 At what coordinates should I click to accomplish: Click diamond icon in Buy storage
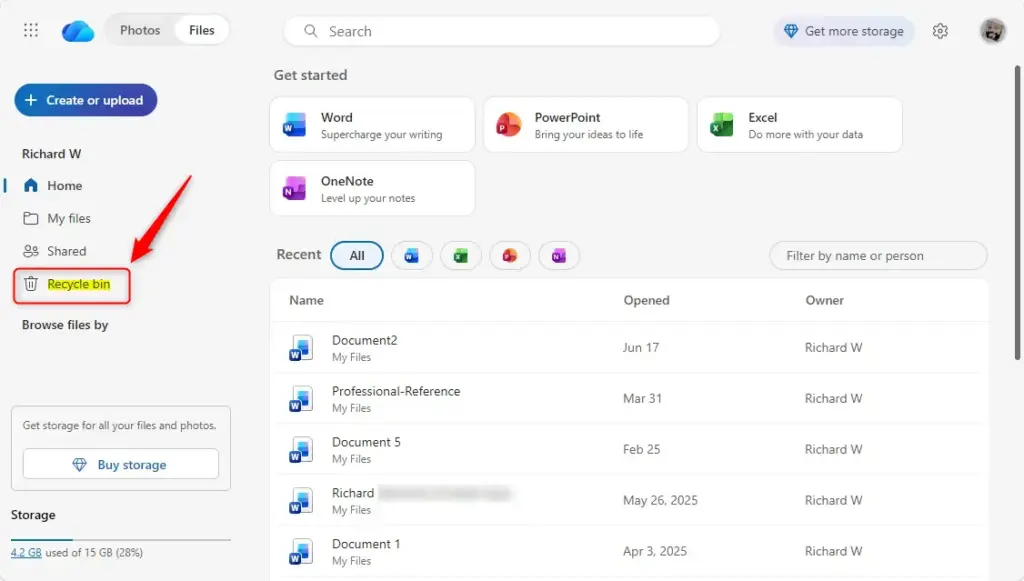pyautogui.click(x=80, y=464)
